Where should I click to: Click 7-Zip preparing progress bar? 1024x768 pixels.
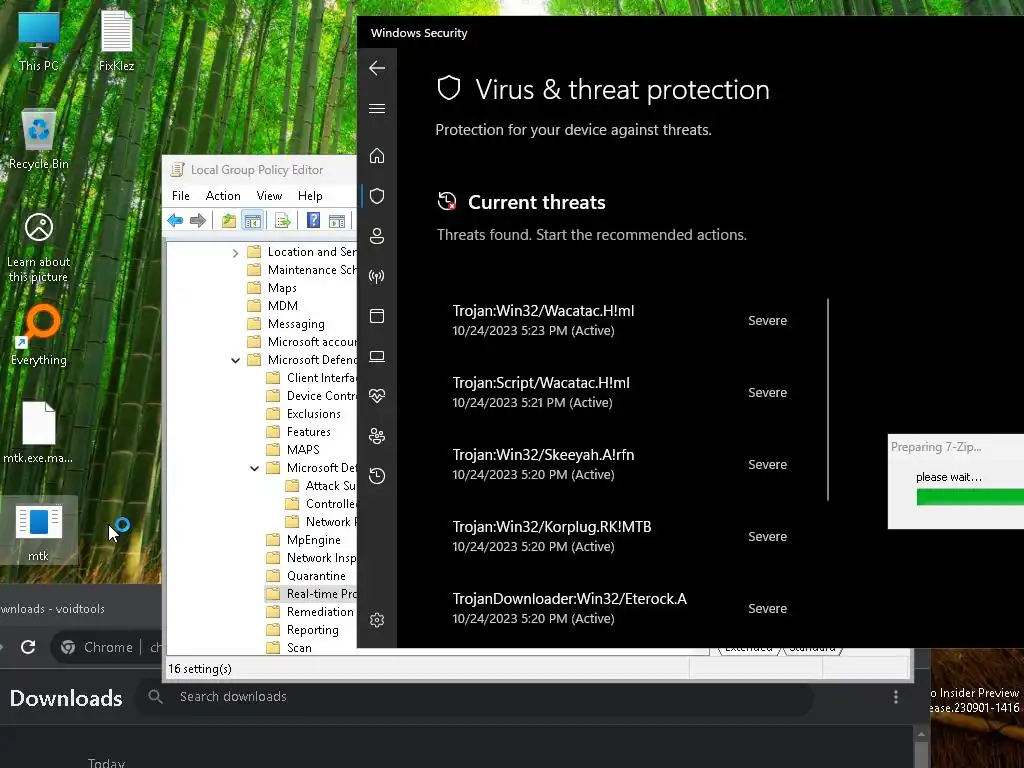[970, 497]
